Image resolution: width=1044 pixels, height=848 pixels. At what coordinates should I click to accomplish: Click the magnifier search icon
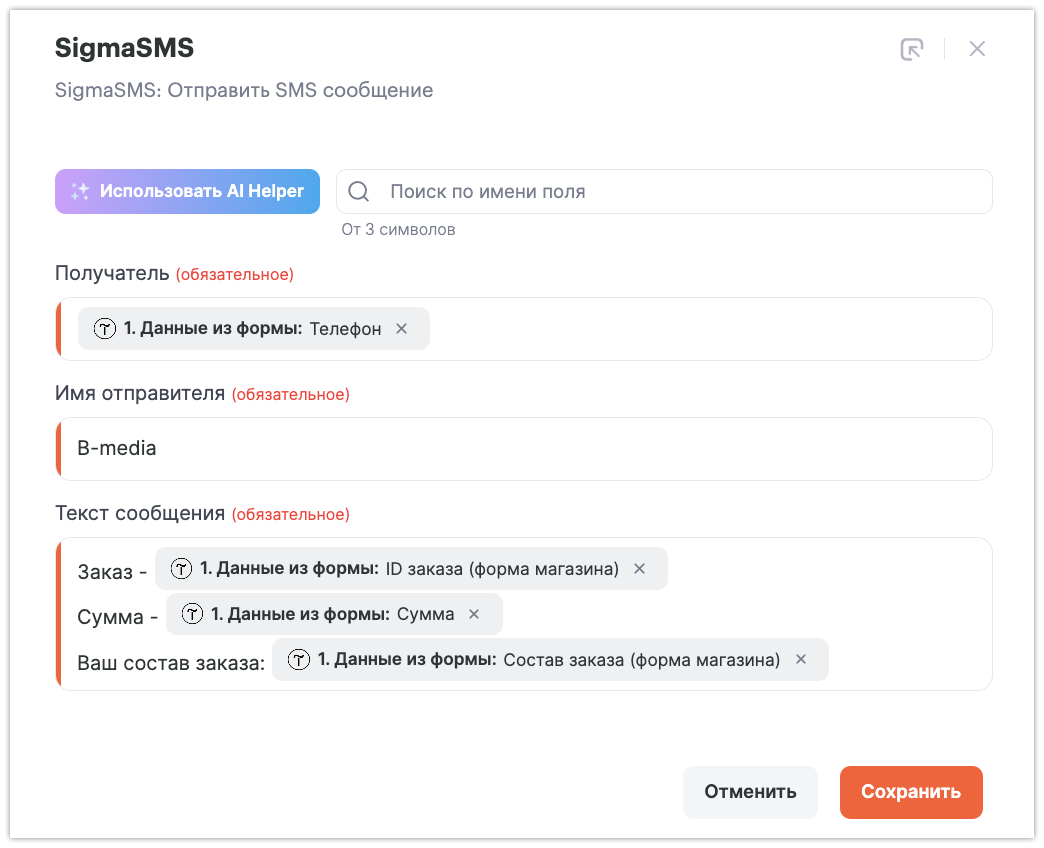click(359, 192)
